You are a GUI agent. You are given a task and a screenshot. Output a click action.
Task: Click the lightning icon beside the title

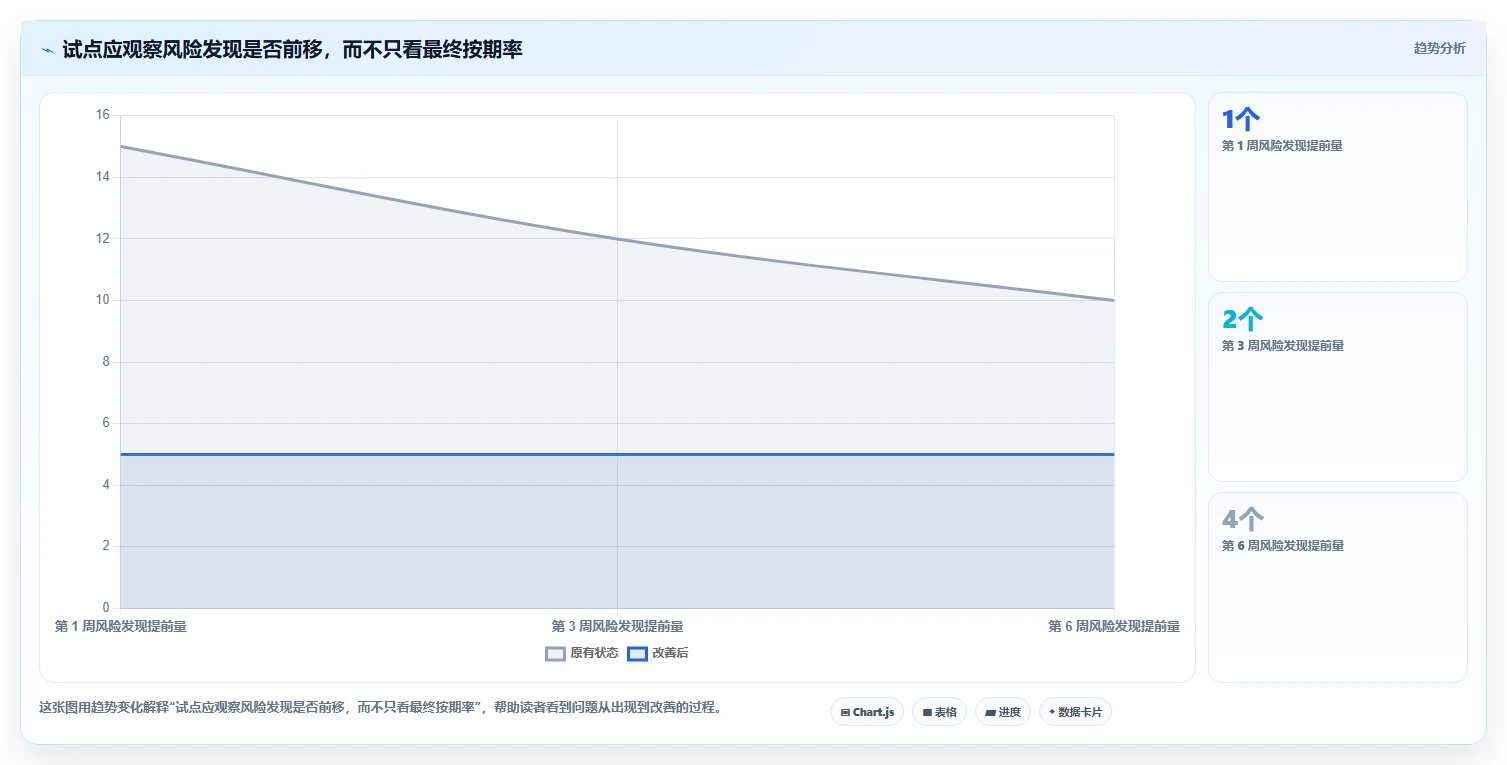point(47,50)
